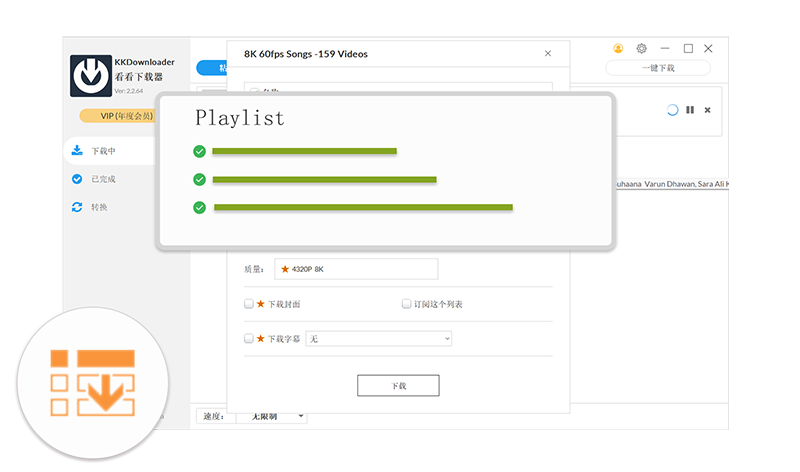Check the 订阅这个列表 option
The image size is (800, 472).
point(406,304)
